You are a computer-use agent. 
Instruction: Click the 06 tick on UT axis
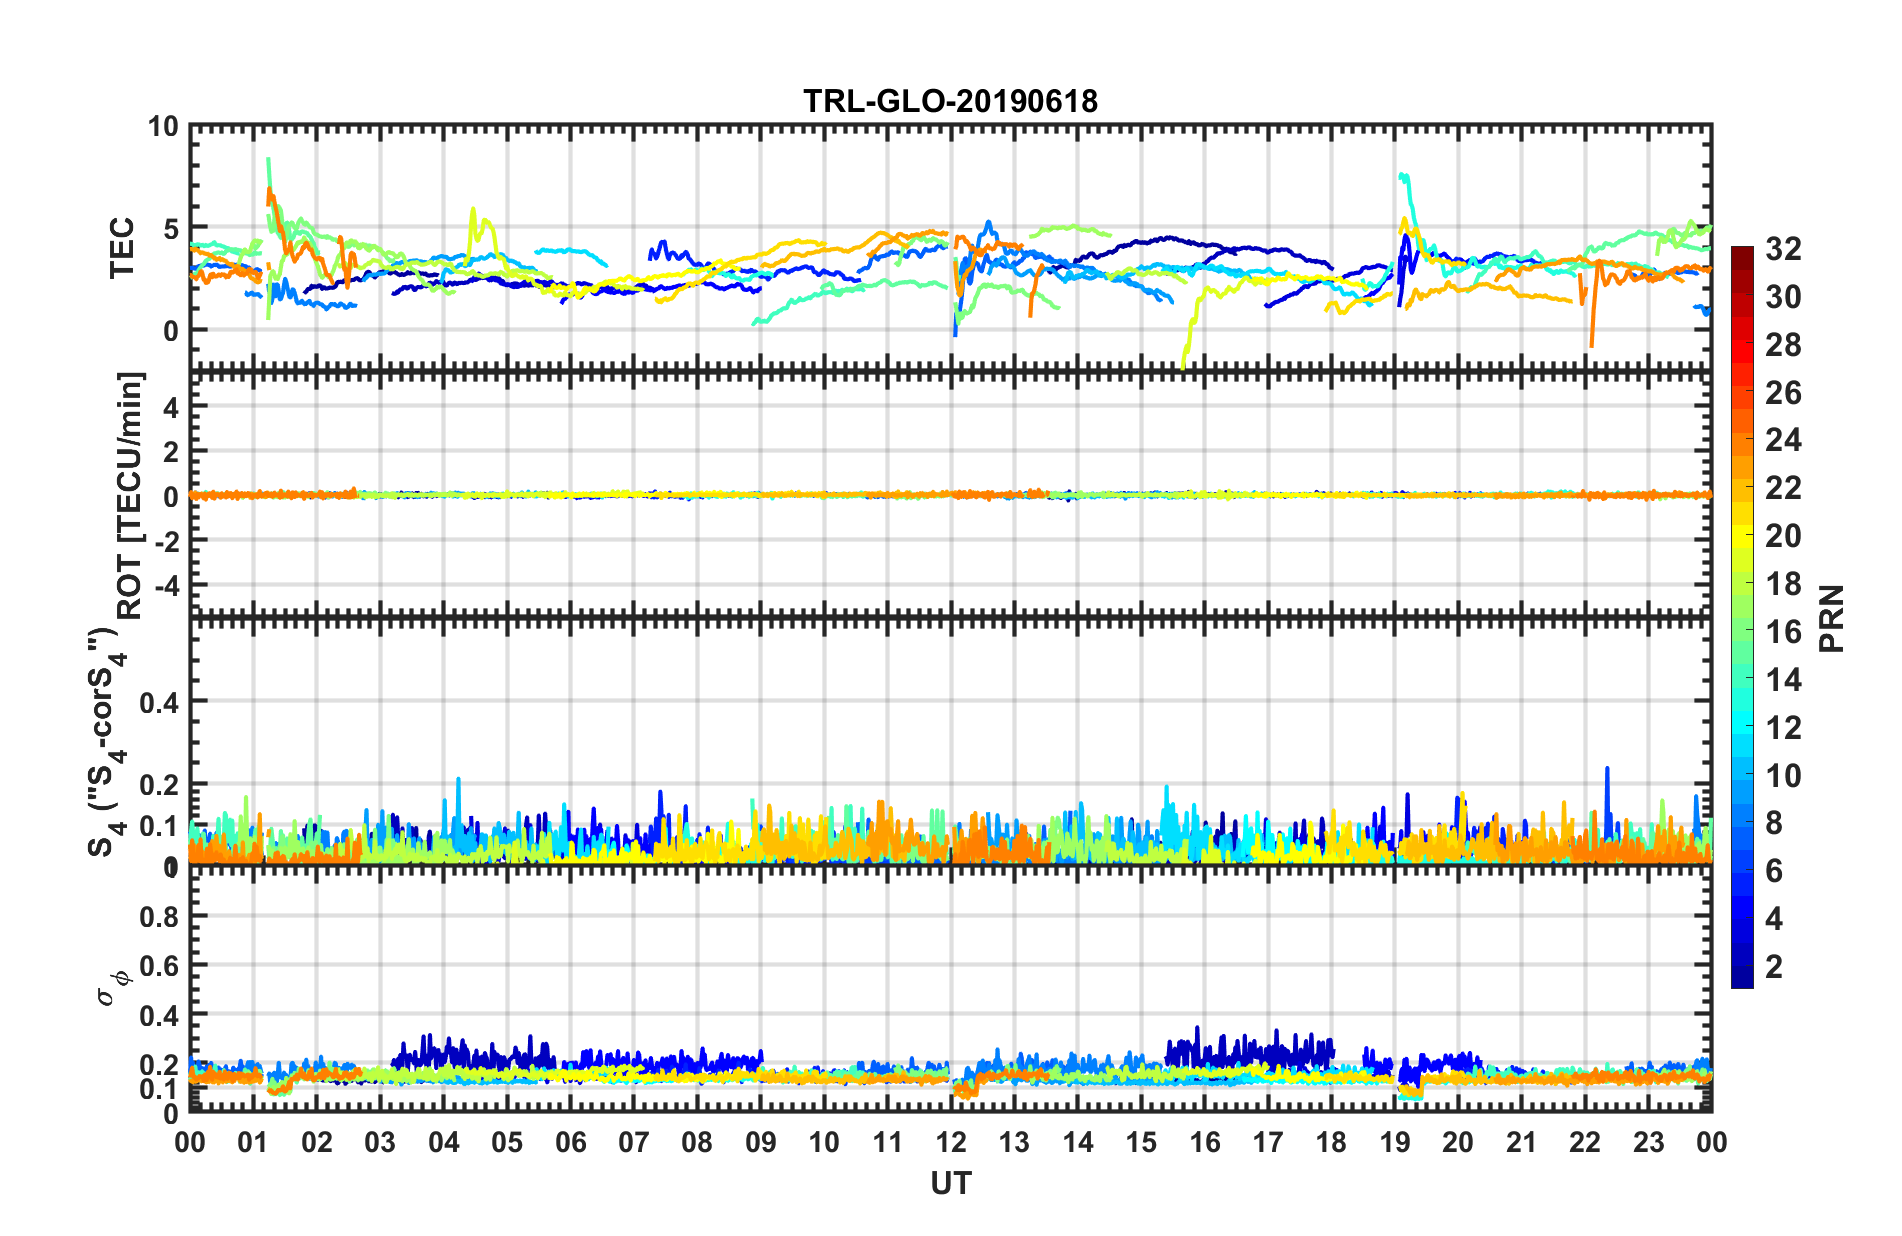pyautogui.click(x=570, y=1142)
